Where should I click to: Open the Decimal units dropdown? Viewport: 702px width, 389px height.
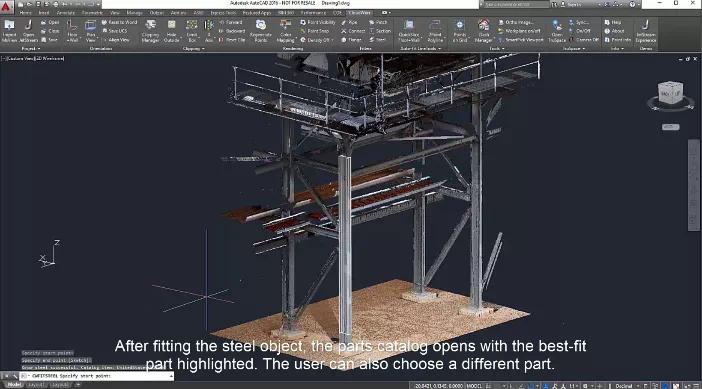pyautogui.click(x=627, y=385)
